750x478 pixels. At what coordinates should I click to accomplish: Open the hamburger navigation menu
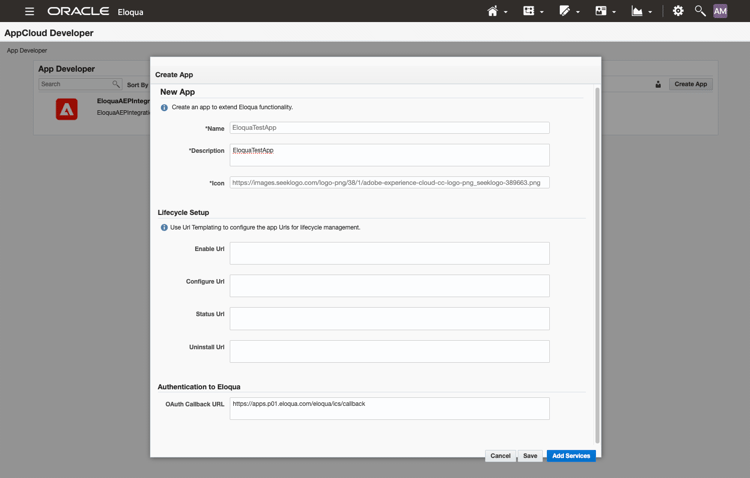[29, 11]
